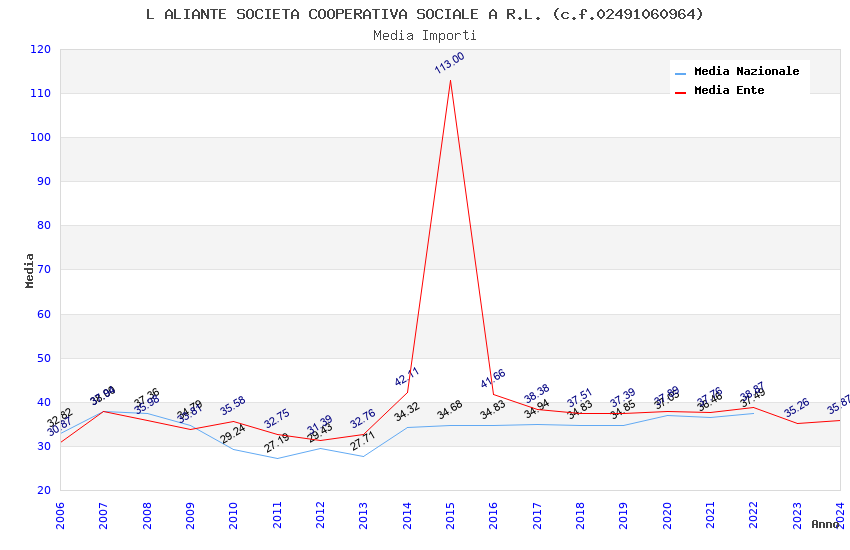The width and height of the screenshot is (850, 550).
Task: Click the 32.75 data label
Action: click(276, 418)
